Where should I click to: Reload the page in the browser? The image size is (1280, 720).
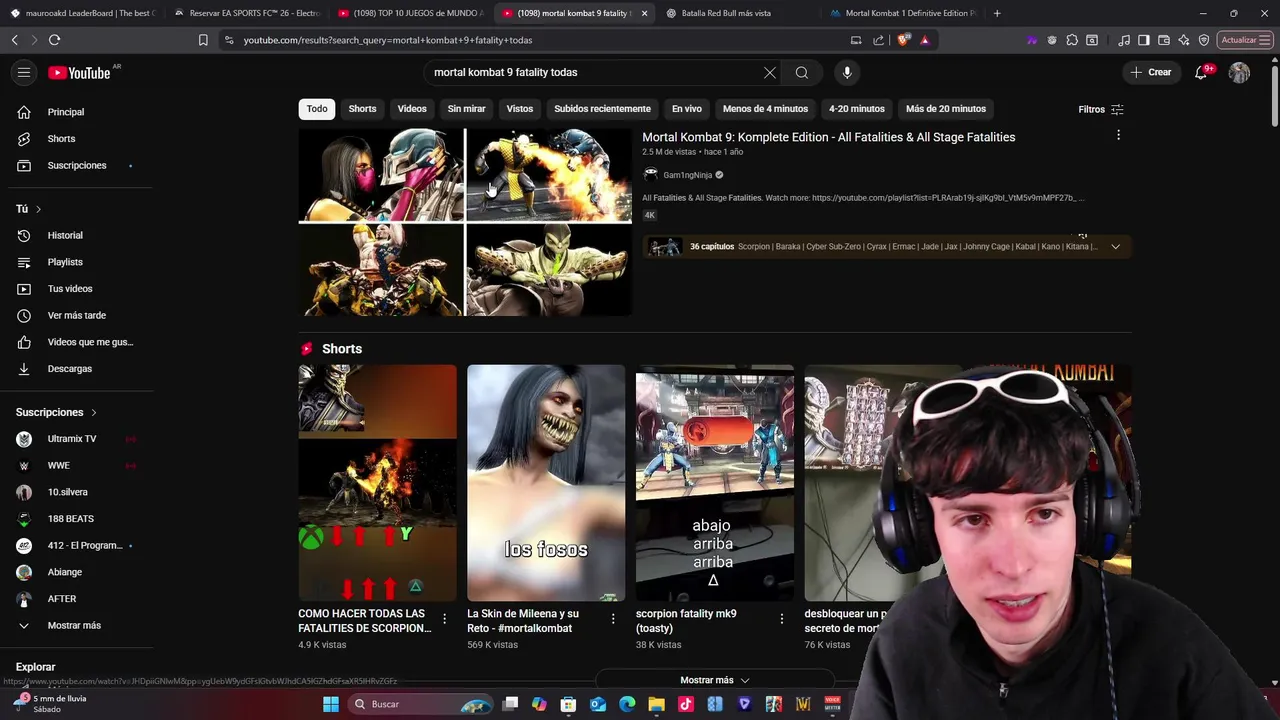point(54,40)
